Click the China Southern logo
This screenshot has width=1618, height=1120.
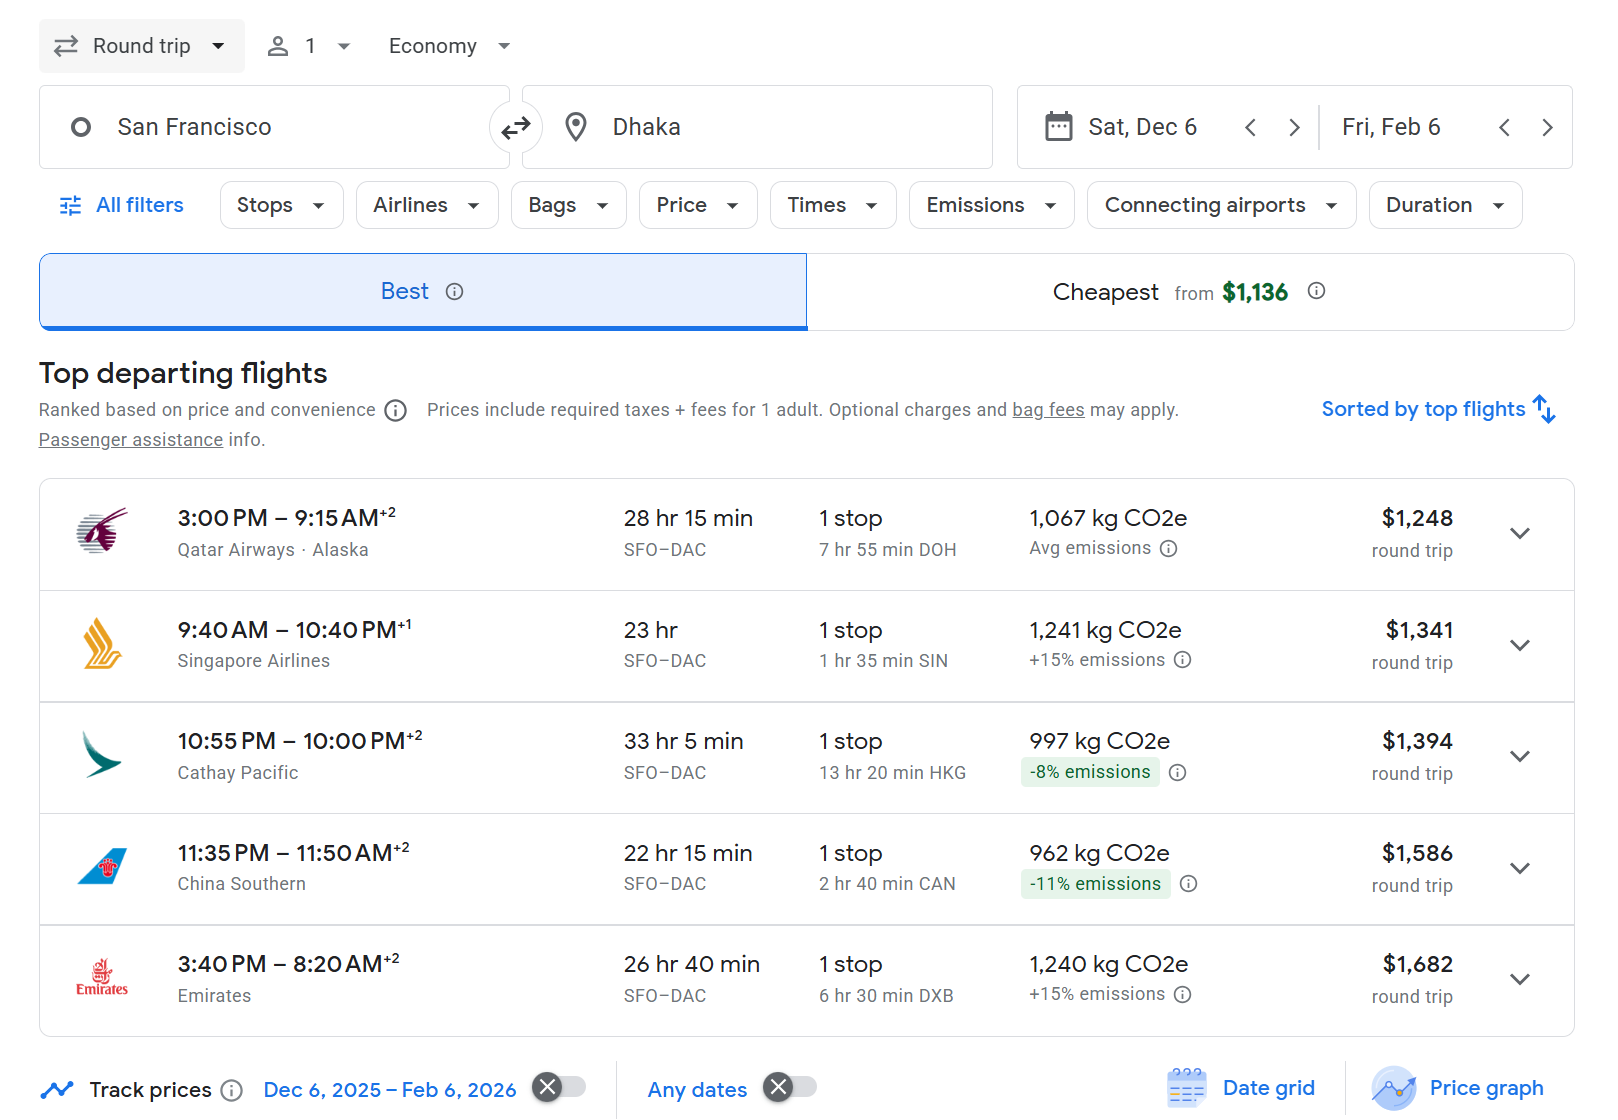(102, 866)
